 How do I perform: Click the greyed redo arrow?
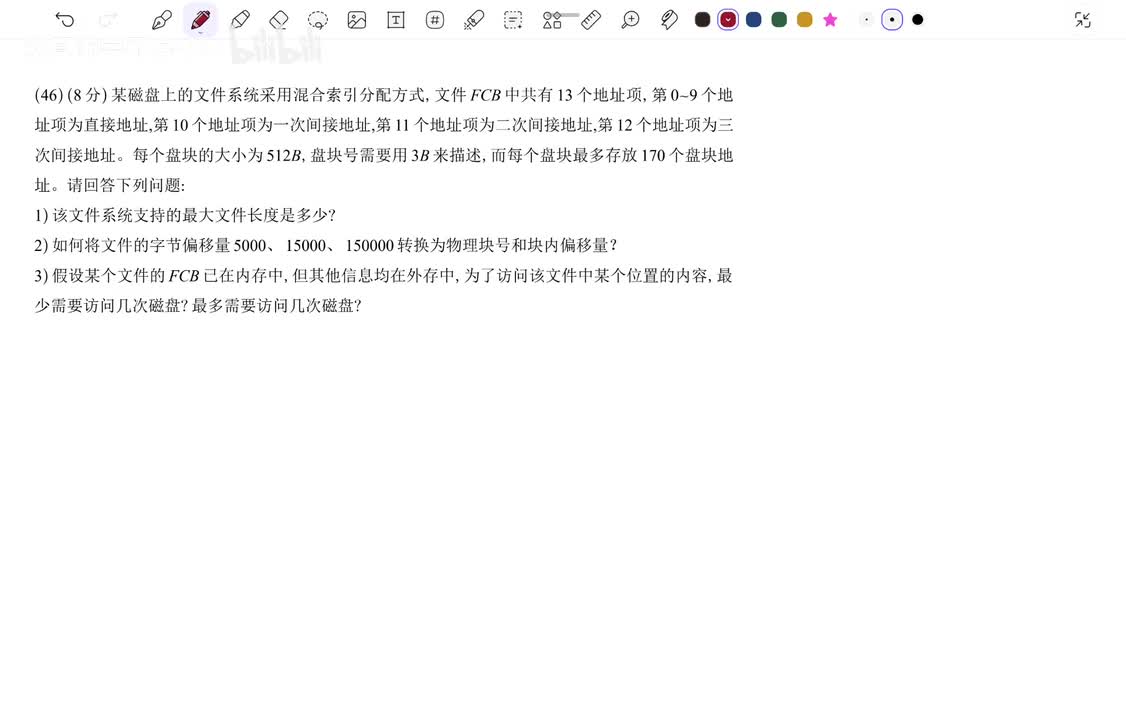click(108, 20)
